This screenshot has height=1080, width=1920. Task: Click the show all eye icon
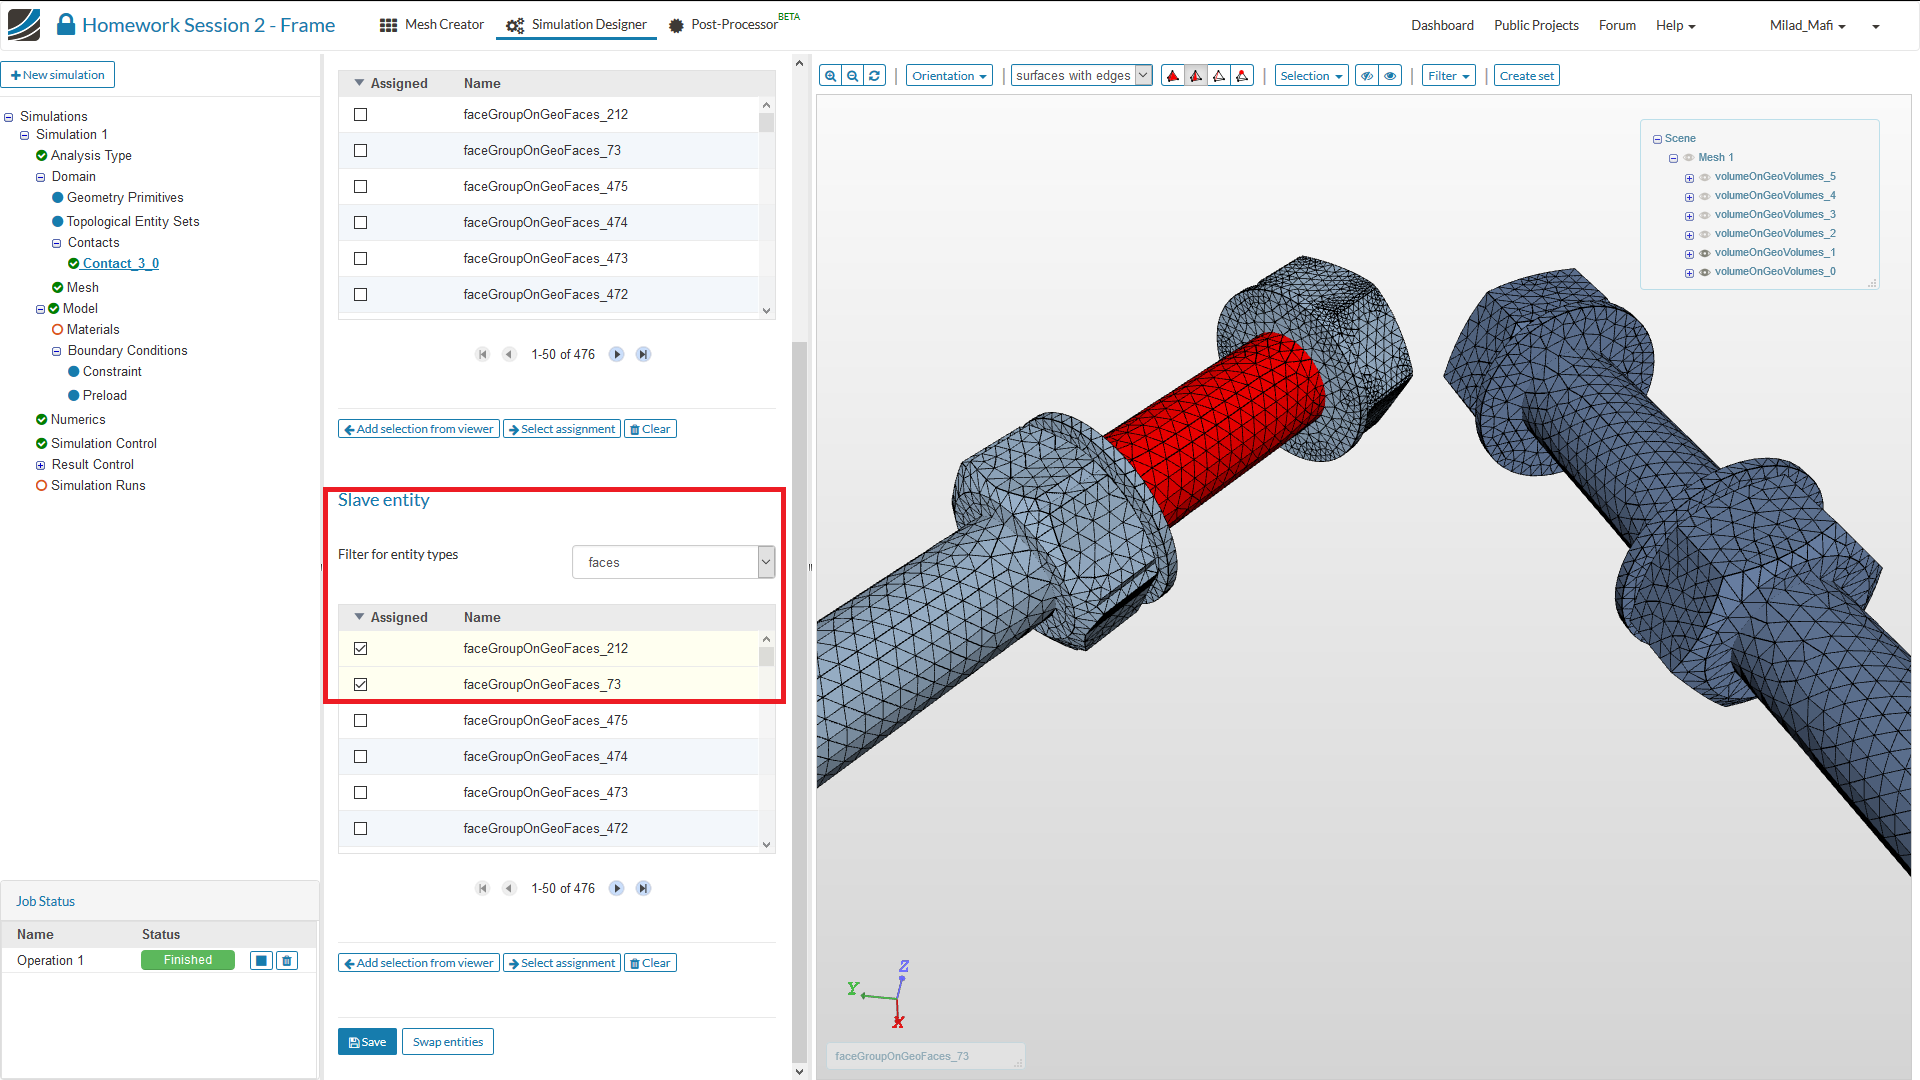1390,76
